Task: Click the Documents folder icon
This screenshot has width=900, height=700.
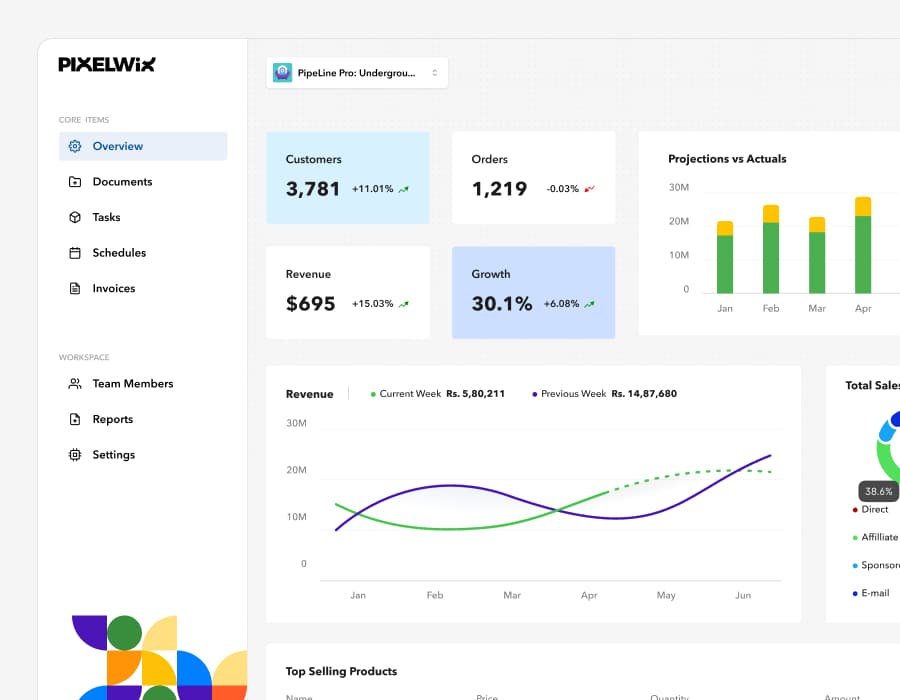Action: click(75, 182)
